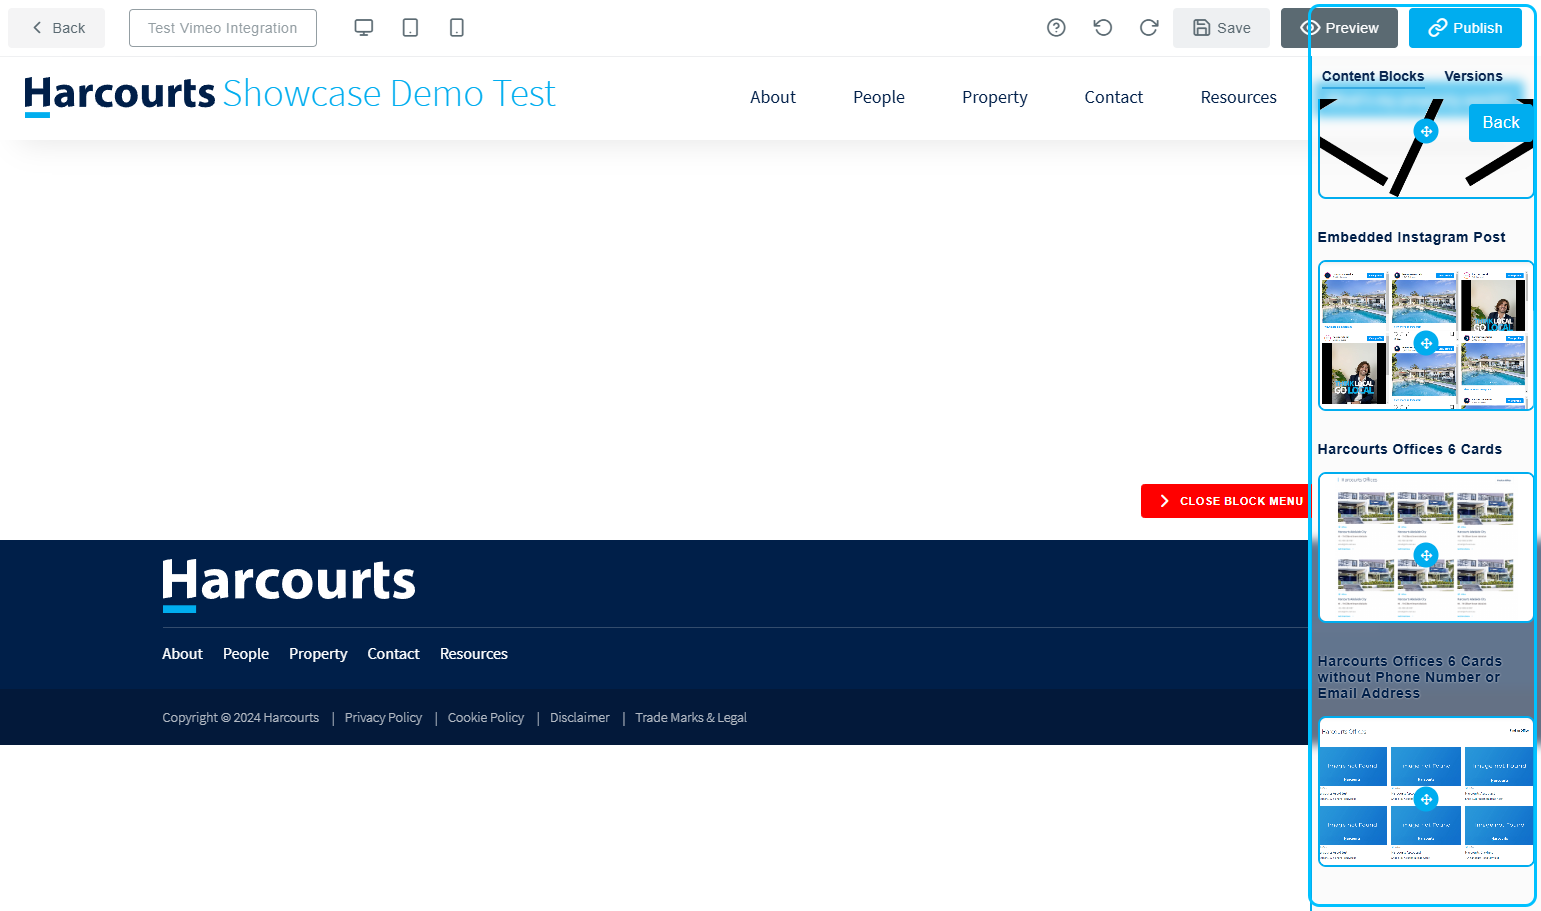The height and width of the screenshot is (911, 1541).
Task: Select the Content Blocks tab
Action: point(1373,76)
